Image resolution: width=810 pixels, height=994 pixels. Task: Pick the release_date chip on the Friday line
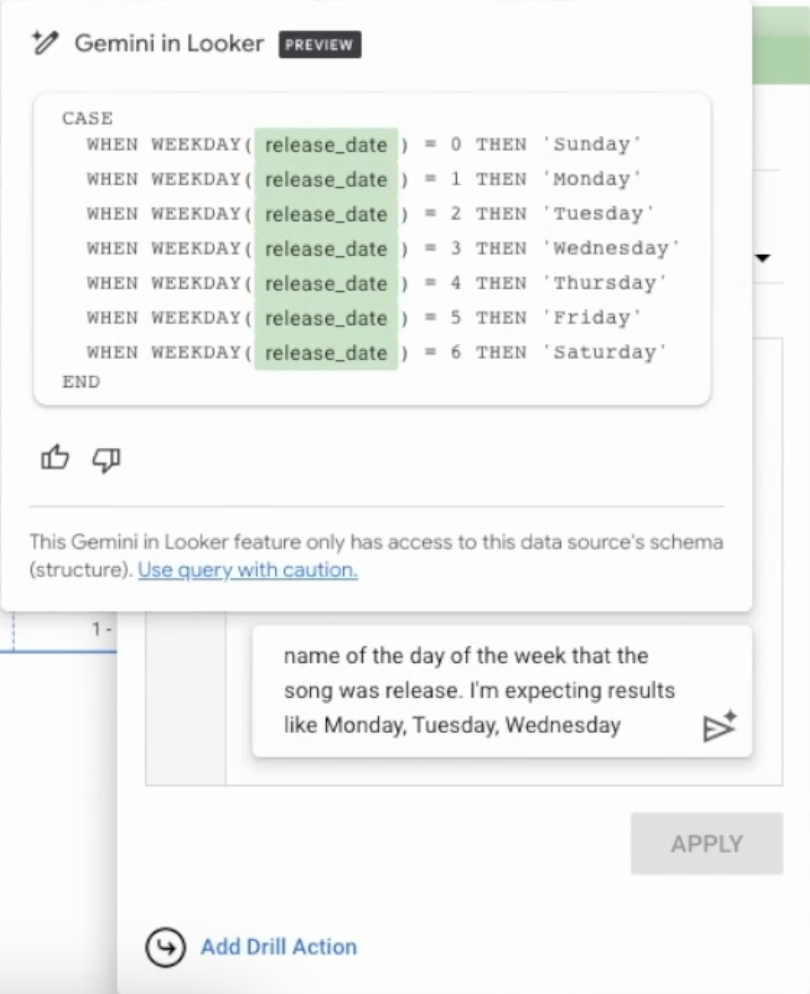tap(326, 318)
